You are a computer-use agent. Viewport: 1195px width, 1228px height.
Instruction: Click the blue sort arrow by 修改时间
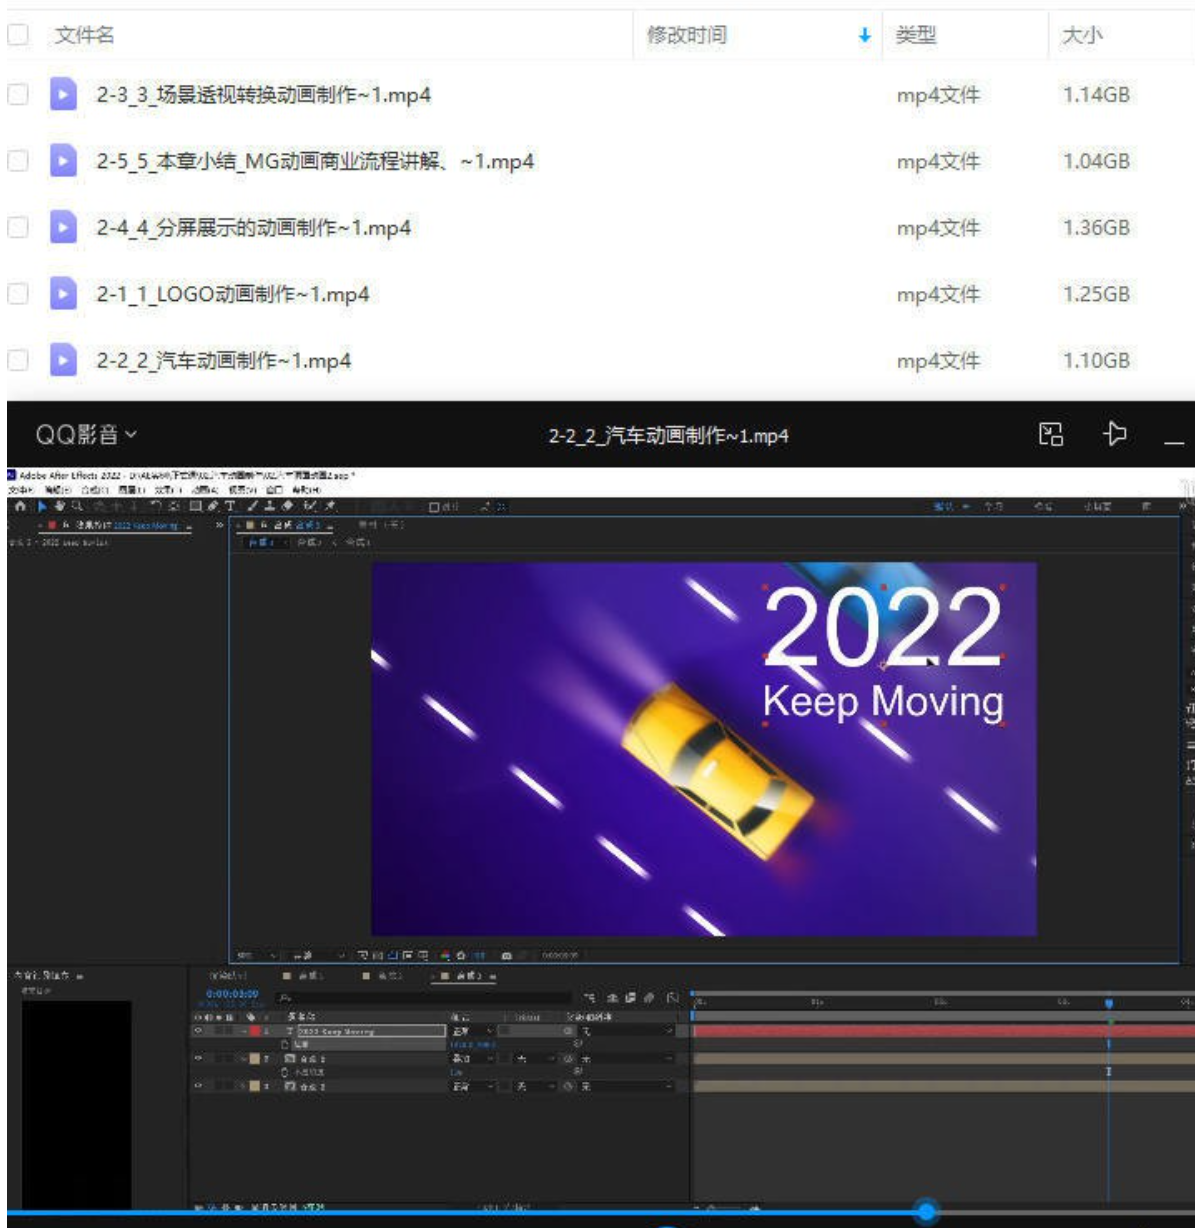pyautogui.click(x=864, y=36)
